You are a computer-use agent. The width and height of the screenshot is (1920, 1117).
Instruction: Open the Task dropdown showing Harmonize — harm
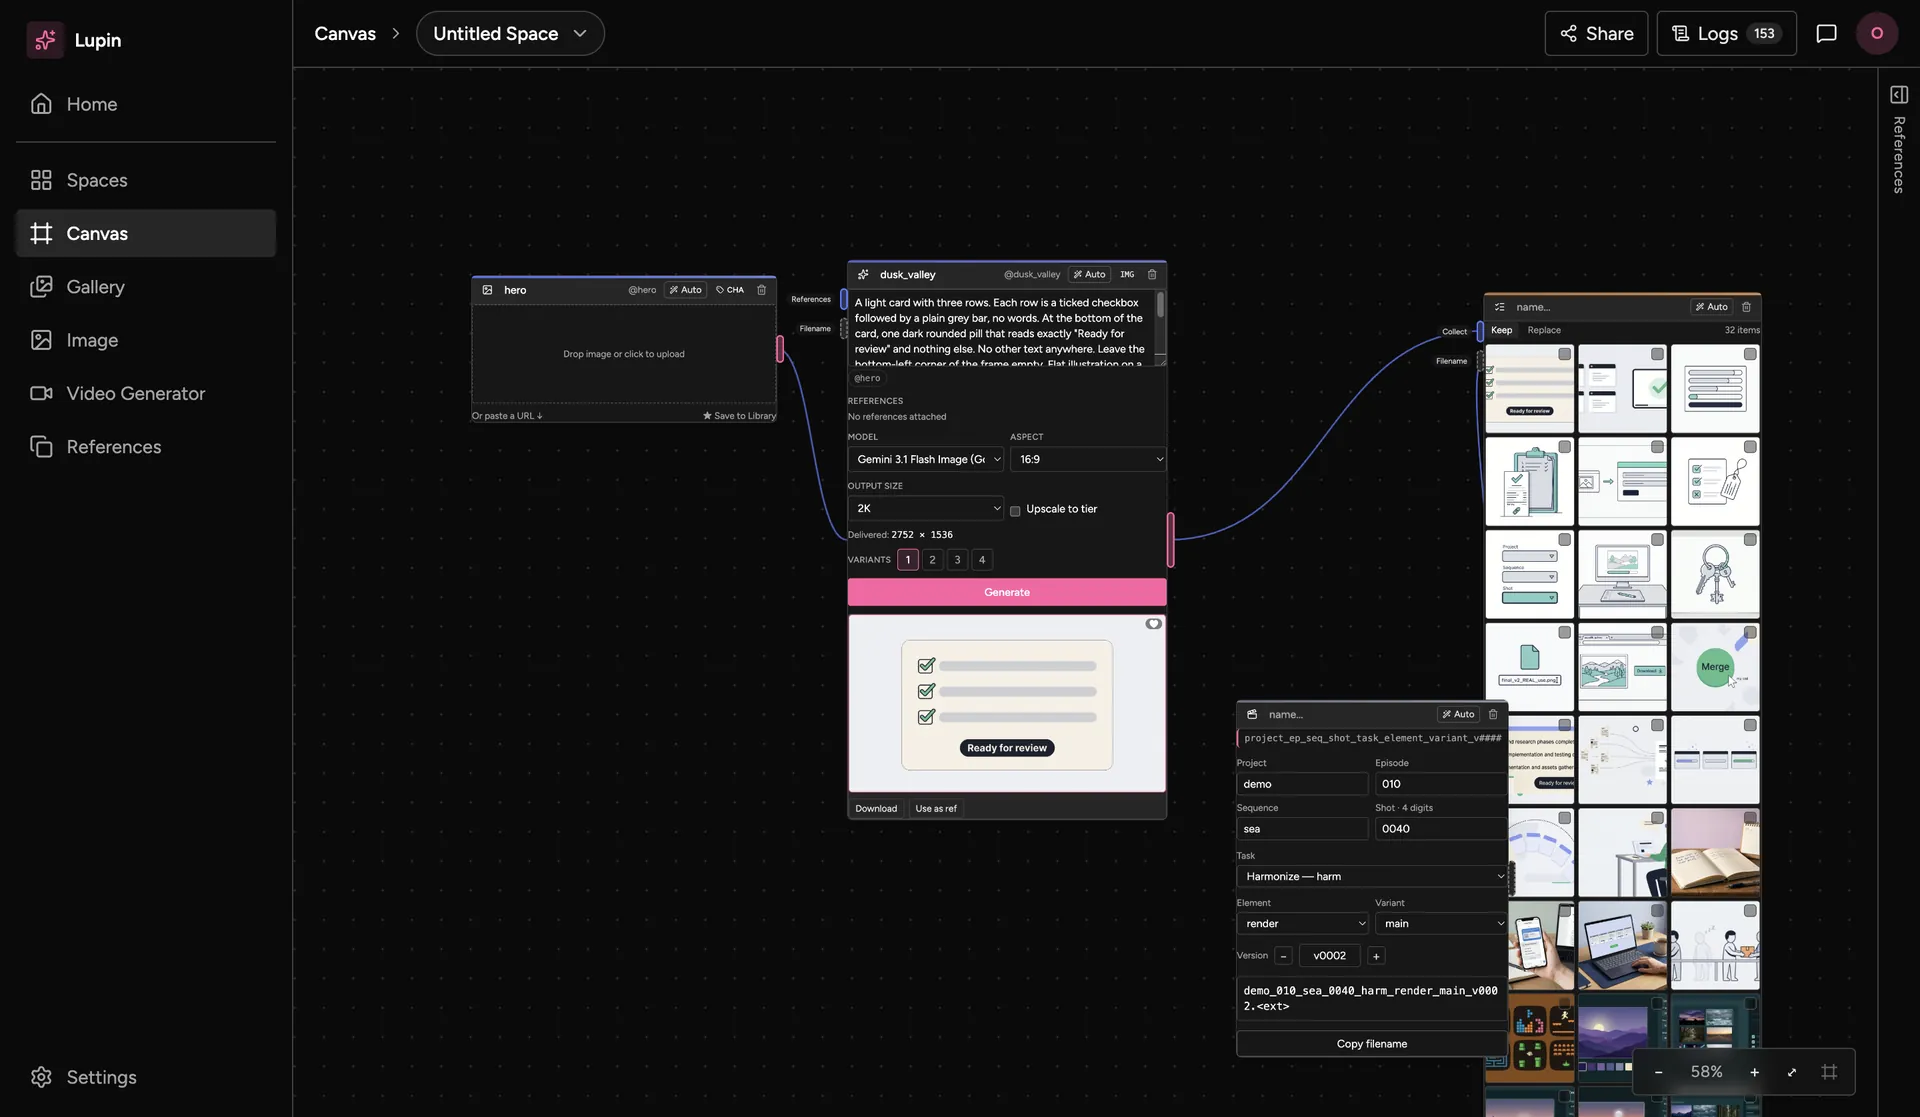[1372, 876]
